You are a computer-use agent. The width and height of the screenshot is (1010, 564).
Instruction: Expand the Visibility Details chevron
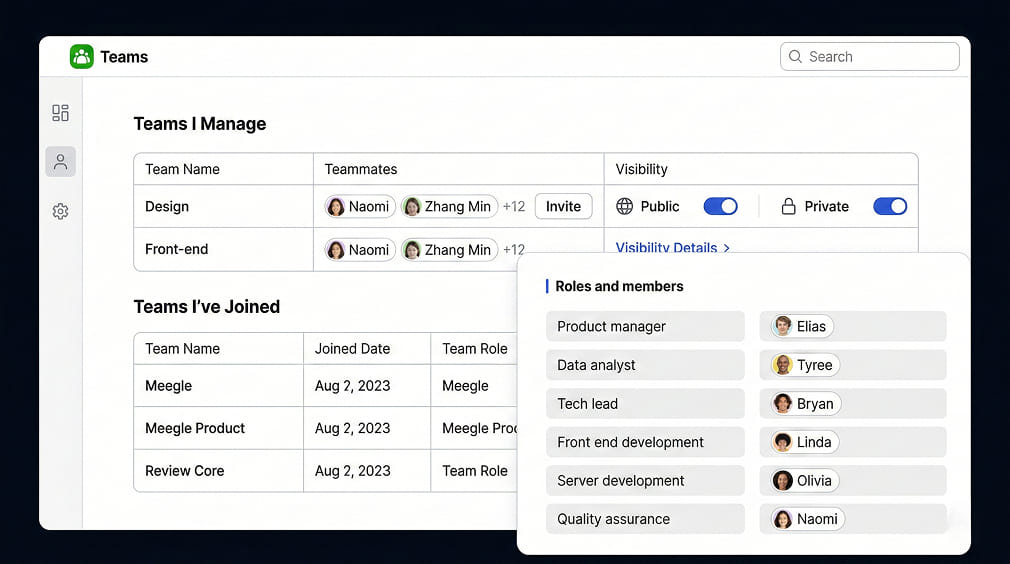pyautogui.click(x=727, y=248)
